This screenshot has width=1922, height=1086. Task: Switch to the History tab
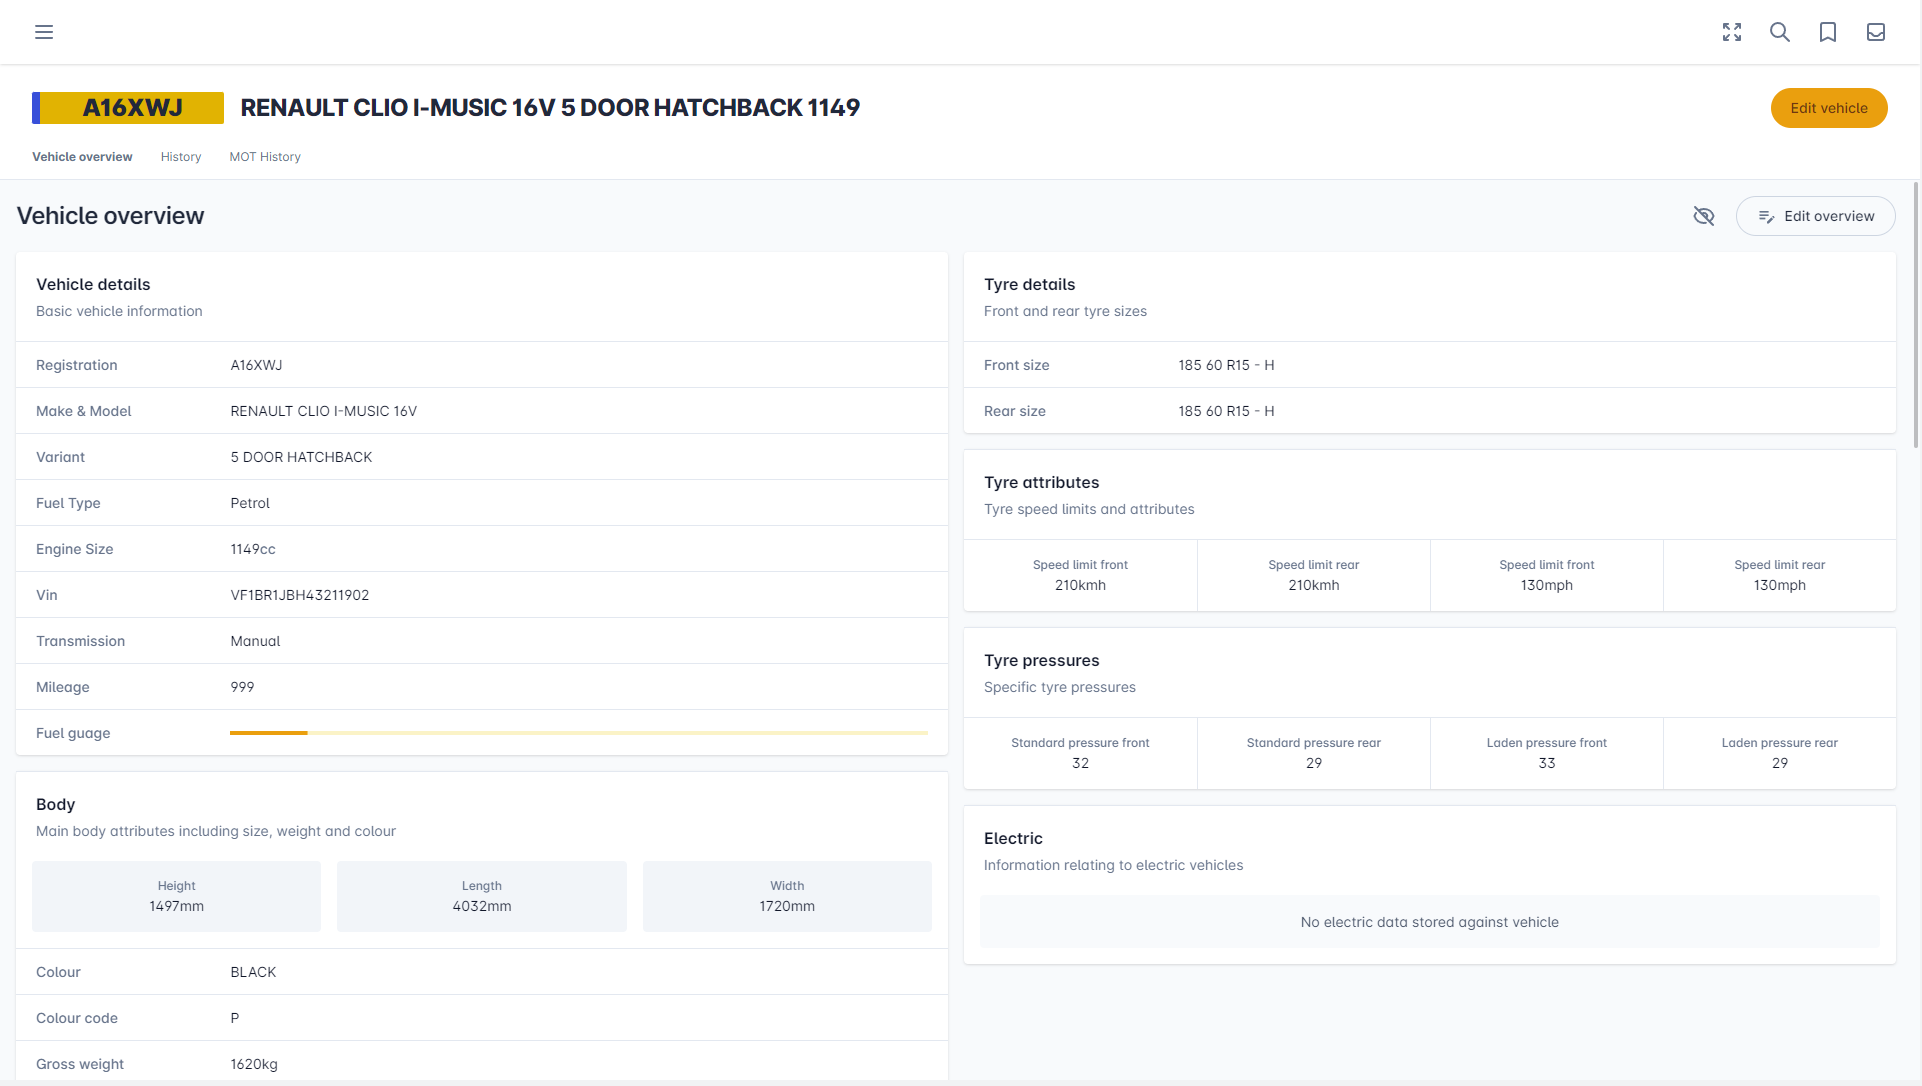180,156
